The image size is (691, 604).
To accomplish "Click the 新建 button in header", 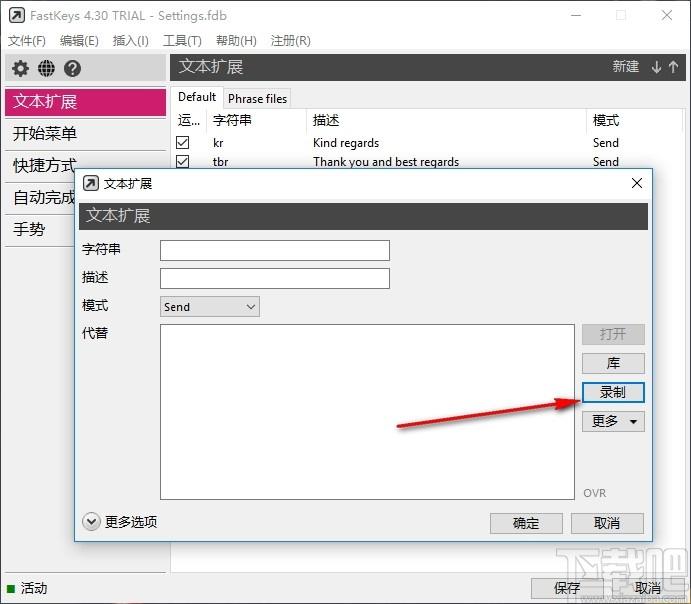I will (625, 67).
